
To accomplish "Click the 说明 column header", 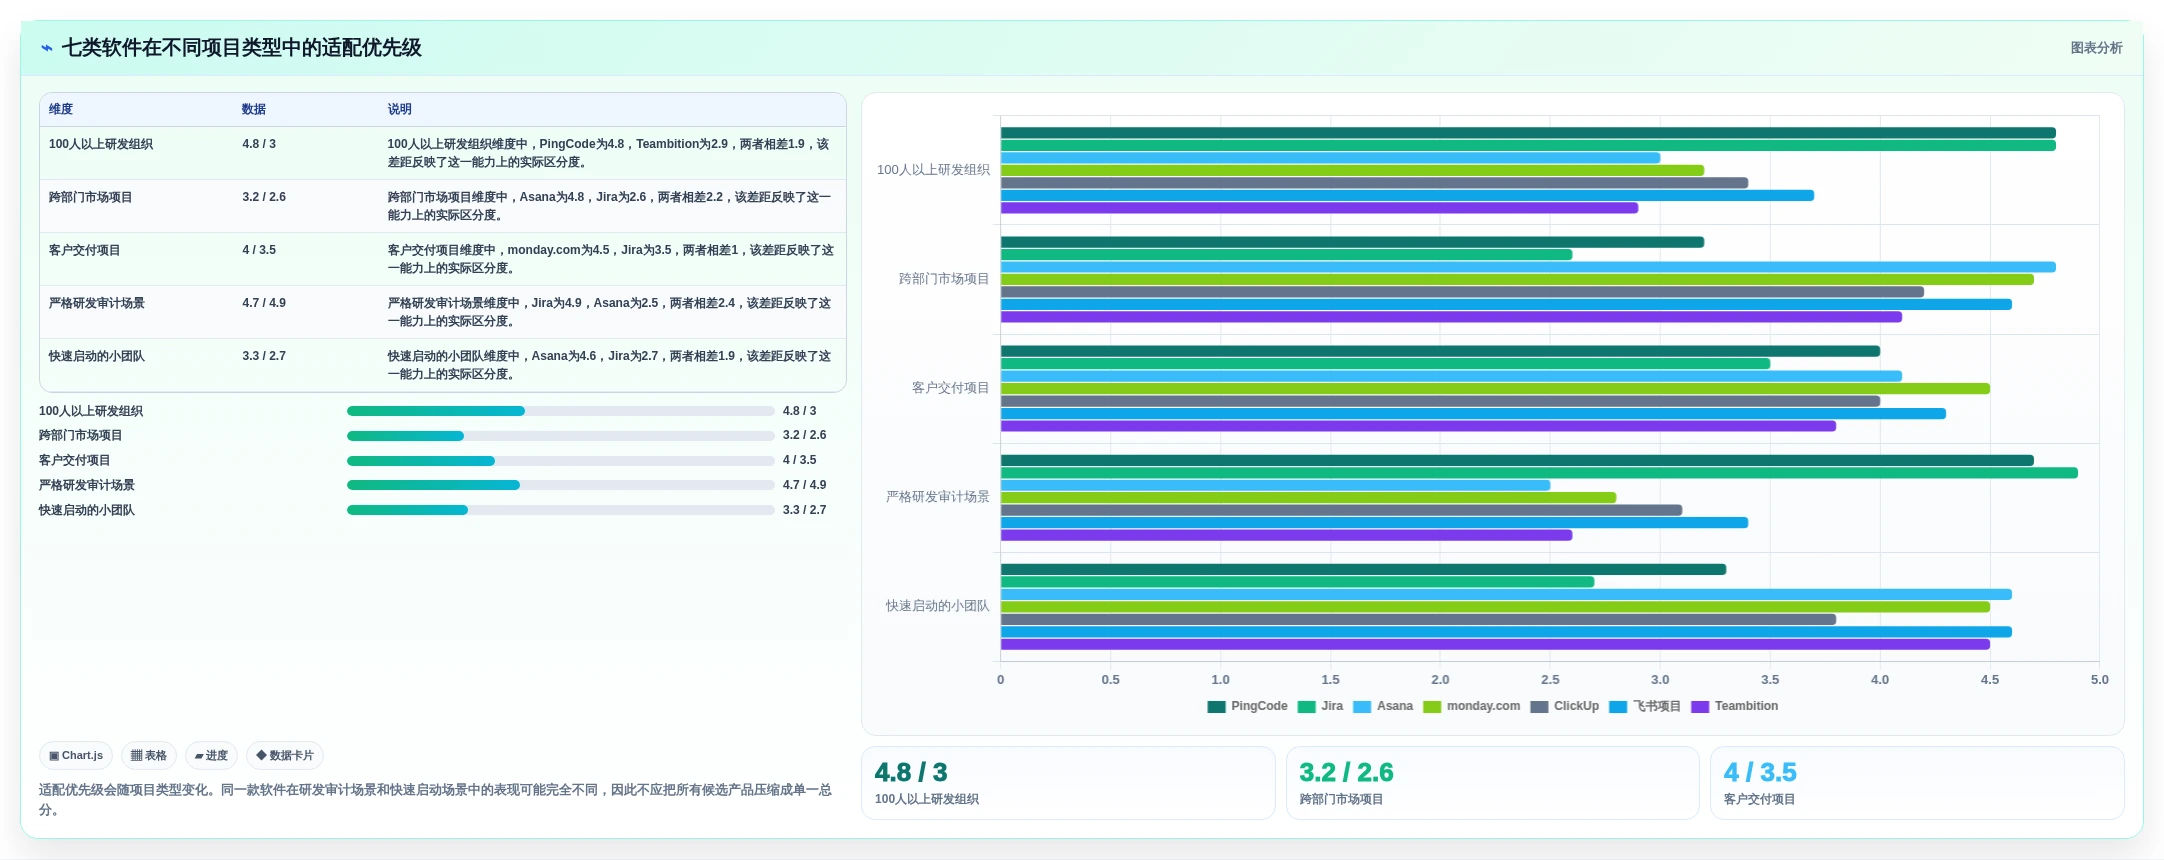I will coord(400,110).
